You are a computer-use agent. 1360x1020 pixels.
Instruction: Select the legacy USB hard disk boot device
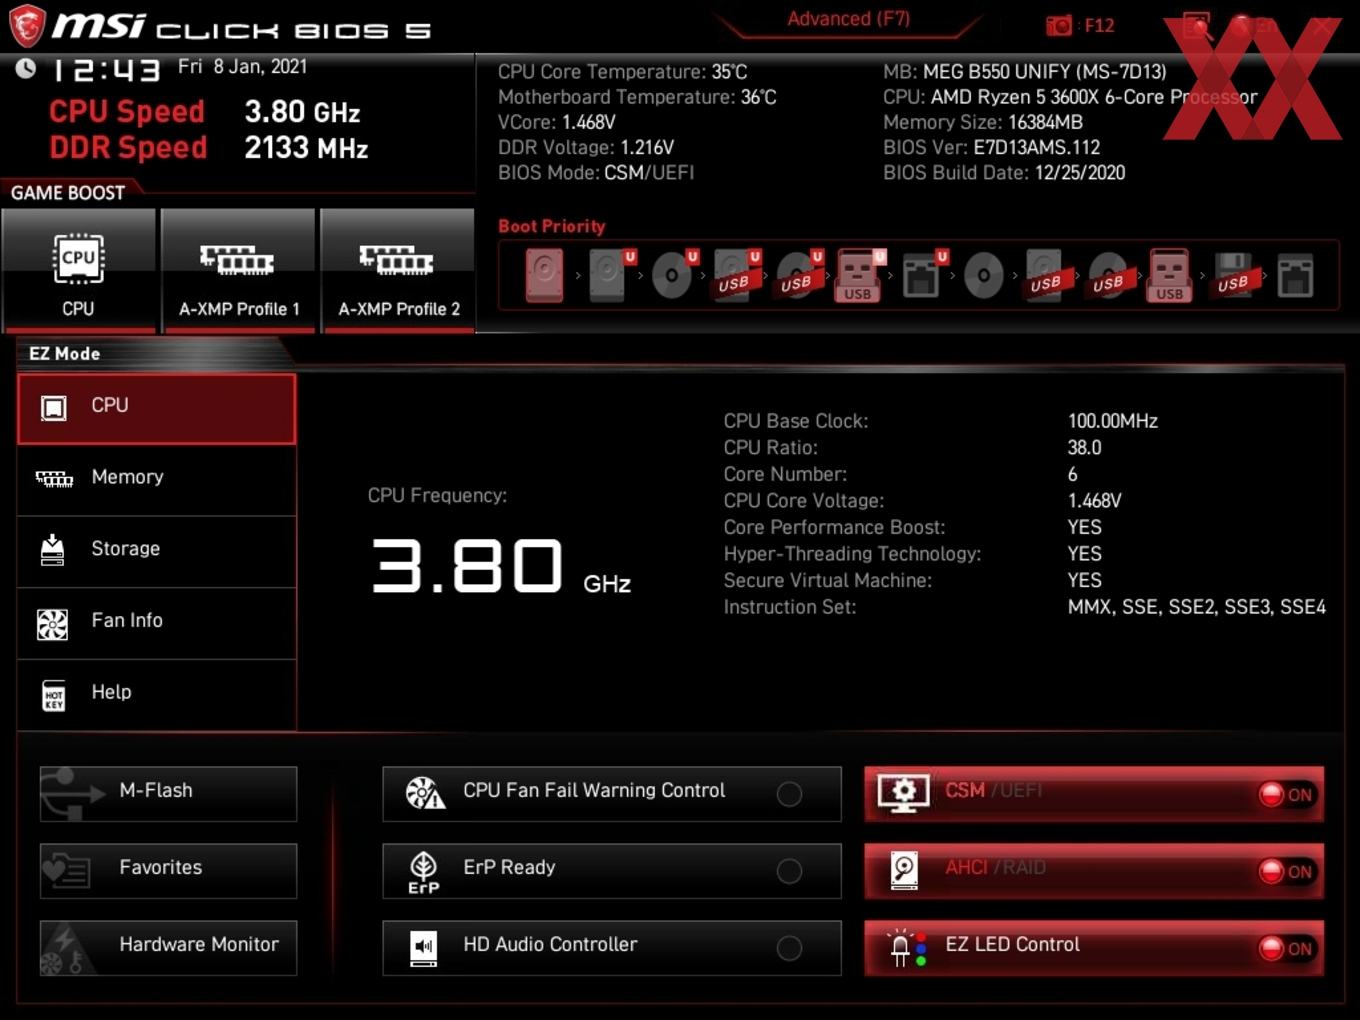(1046, 275)
